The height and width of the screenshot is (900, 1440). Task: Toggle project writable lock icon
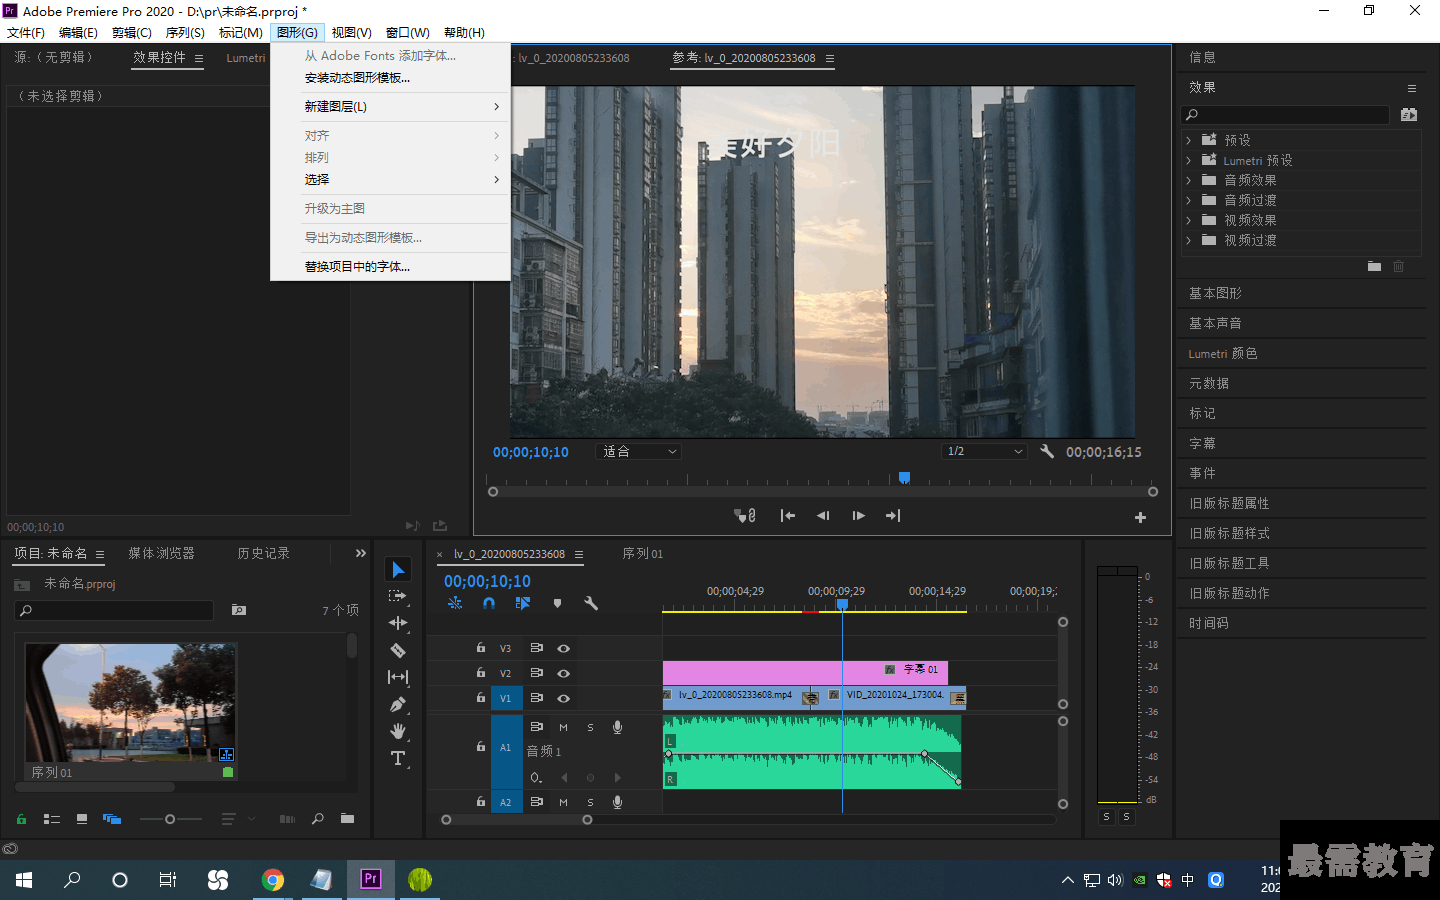point(21,819)
